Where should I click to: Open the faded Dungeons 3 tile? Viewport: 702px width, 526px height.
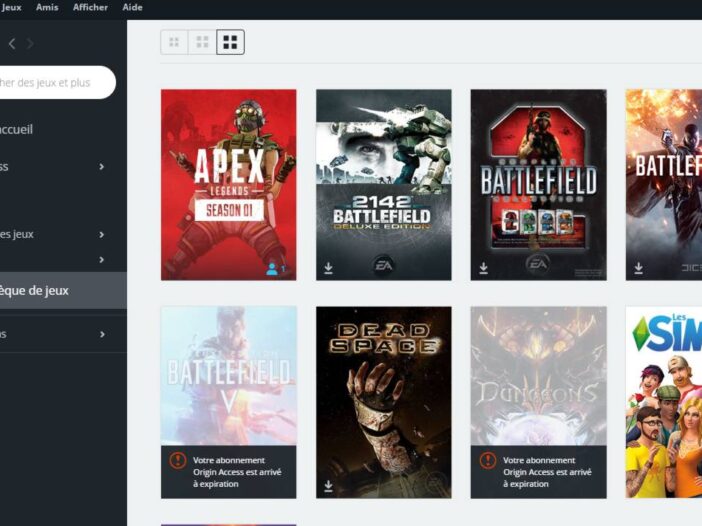click(x=539, y=376)
